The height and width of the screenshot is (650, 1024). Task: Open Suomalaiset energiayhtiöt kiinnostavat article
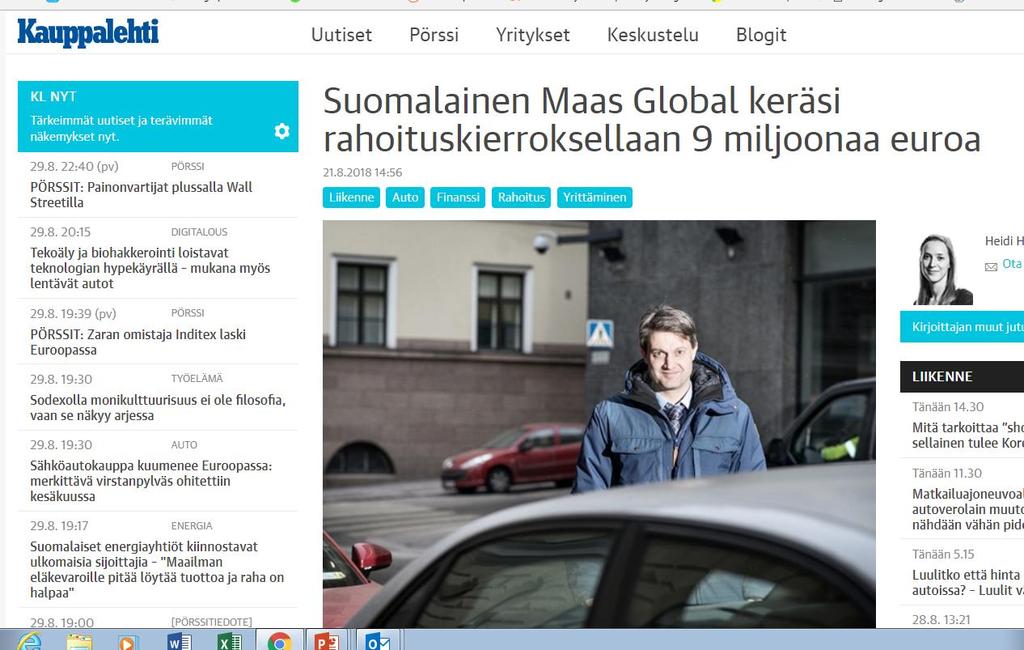(x=157, y=570)
